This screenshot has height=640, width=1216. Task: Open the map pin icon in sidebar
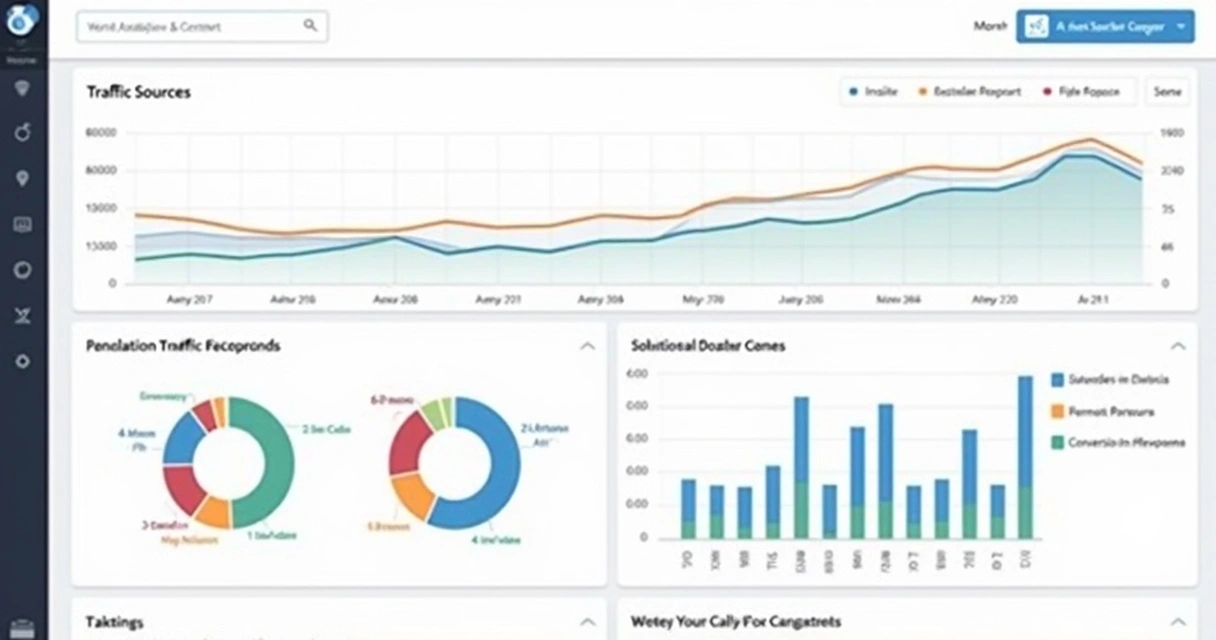click(x=22, y=179)
